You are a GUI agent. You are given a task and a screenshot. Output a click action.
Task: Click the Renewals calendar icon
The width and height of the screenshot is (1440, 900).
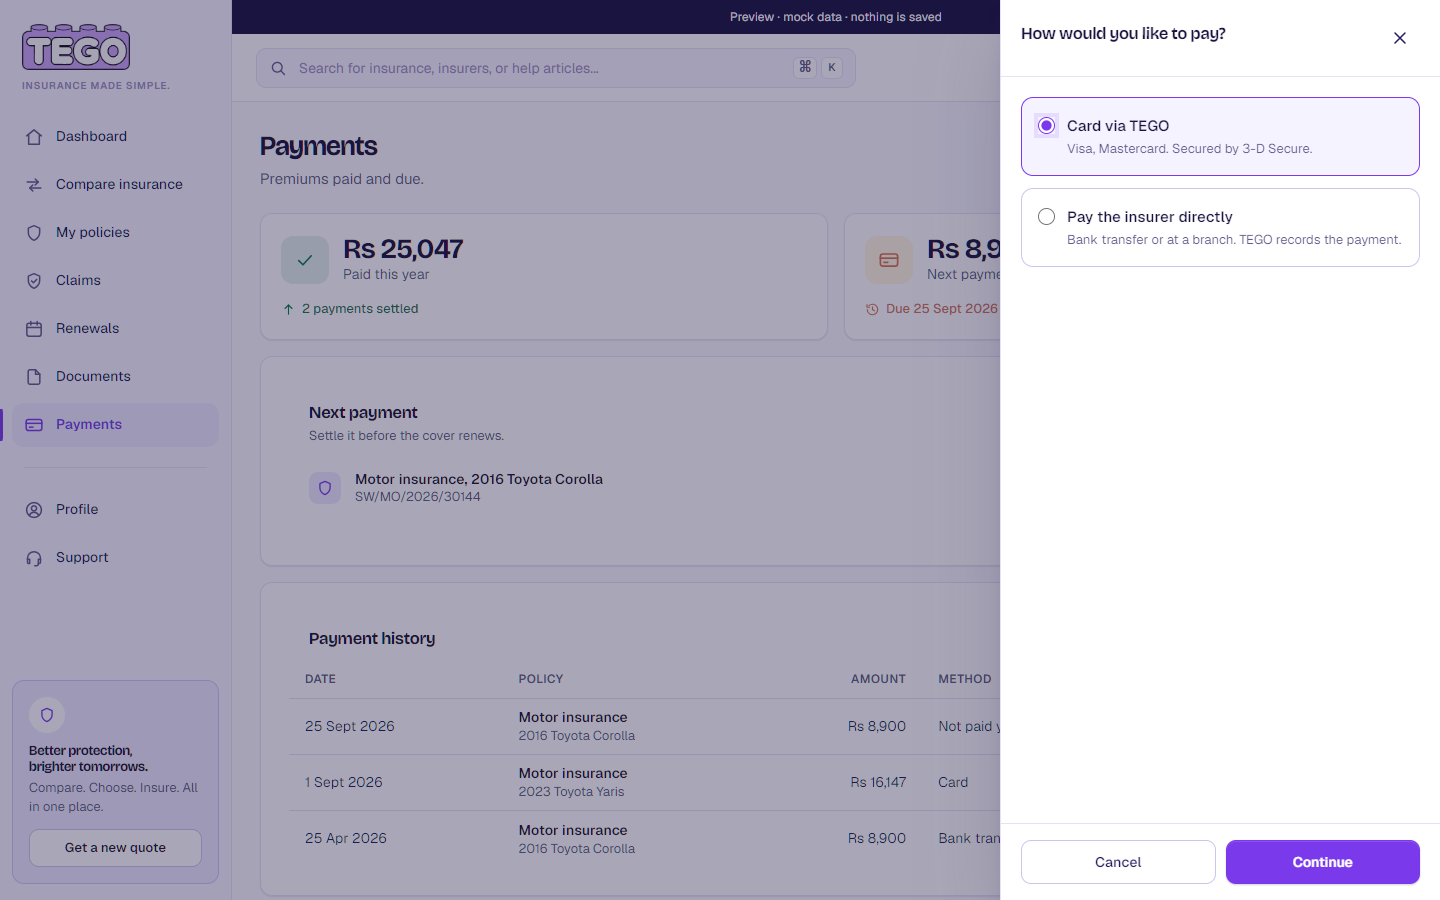point(34,329)
